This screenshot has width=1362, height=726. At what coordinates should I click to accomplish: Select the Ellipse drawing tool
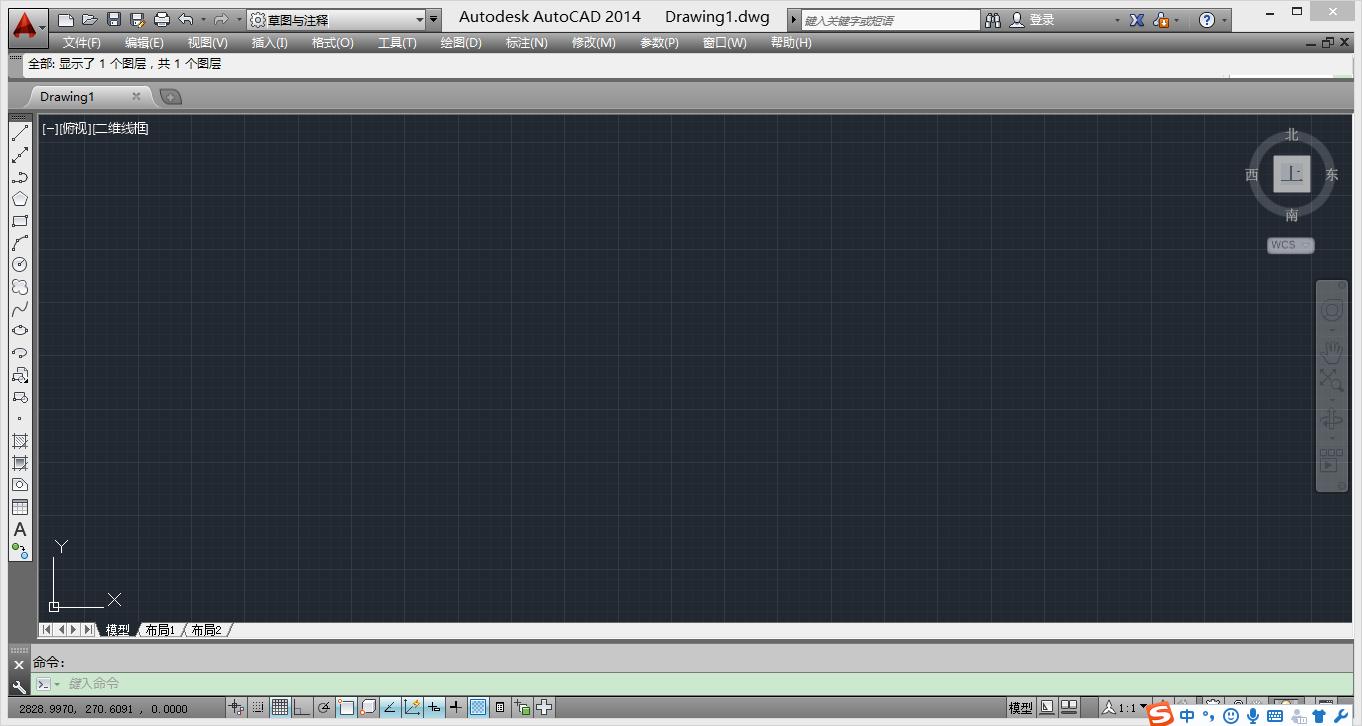pos(20,331)
